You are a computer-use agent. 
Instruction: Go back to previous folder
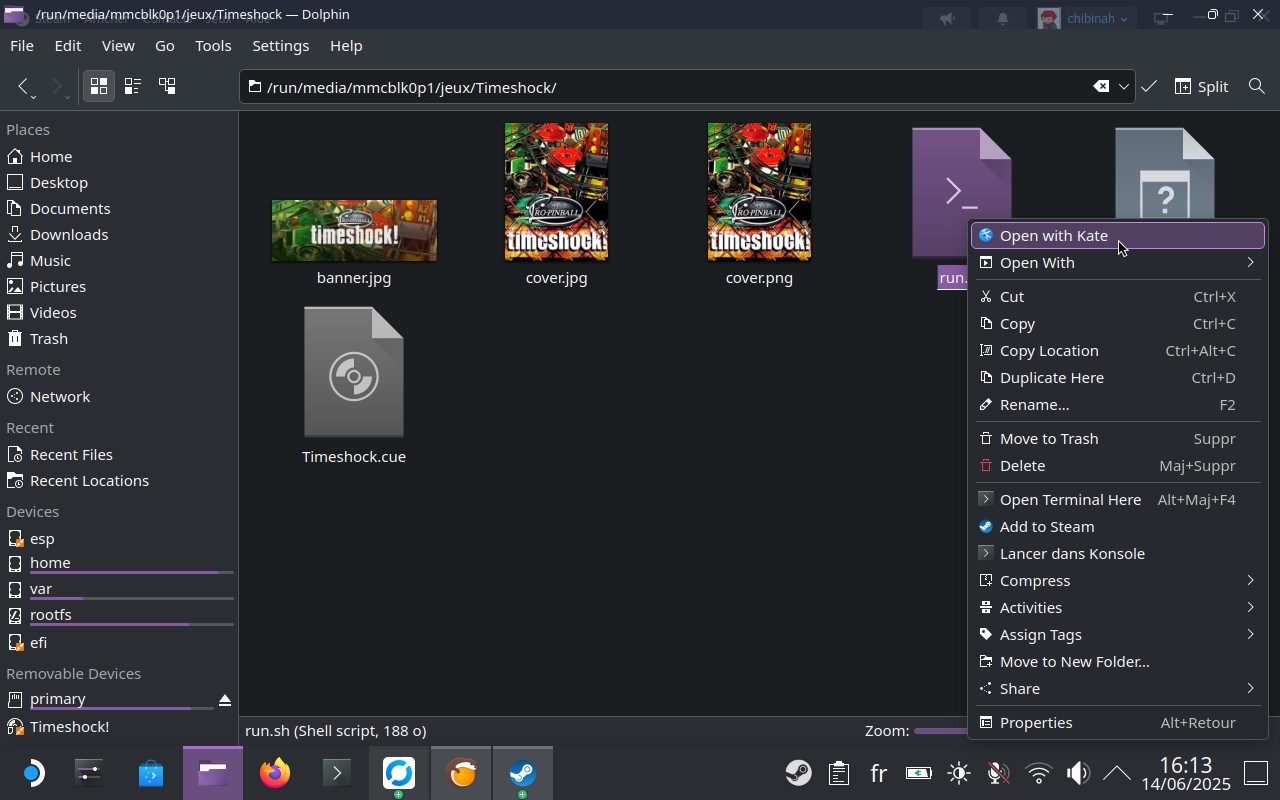(x=25, y=87)
